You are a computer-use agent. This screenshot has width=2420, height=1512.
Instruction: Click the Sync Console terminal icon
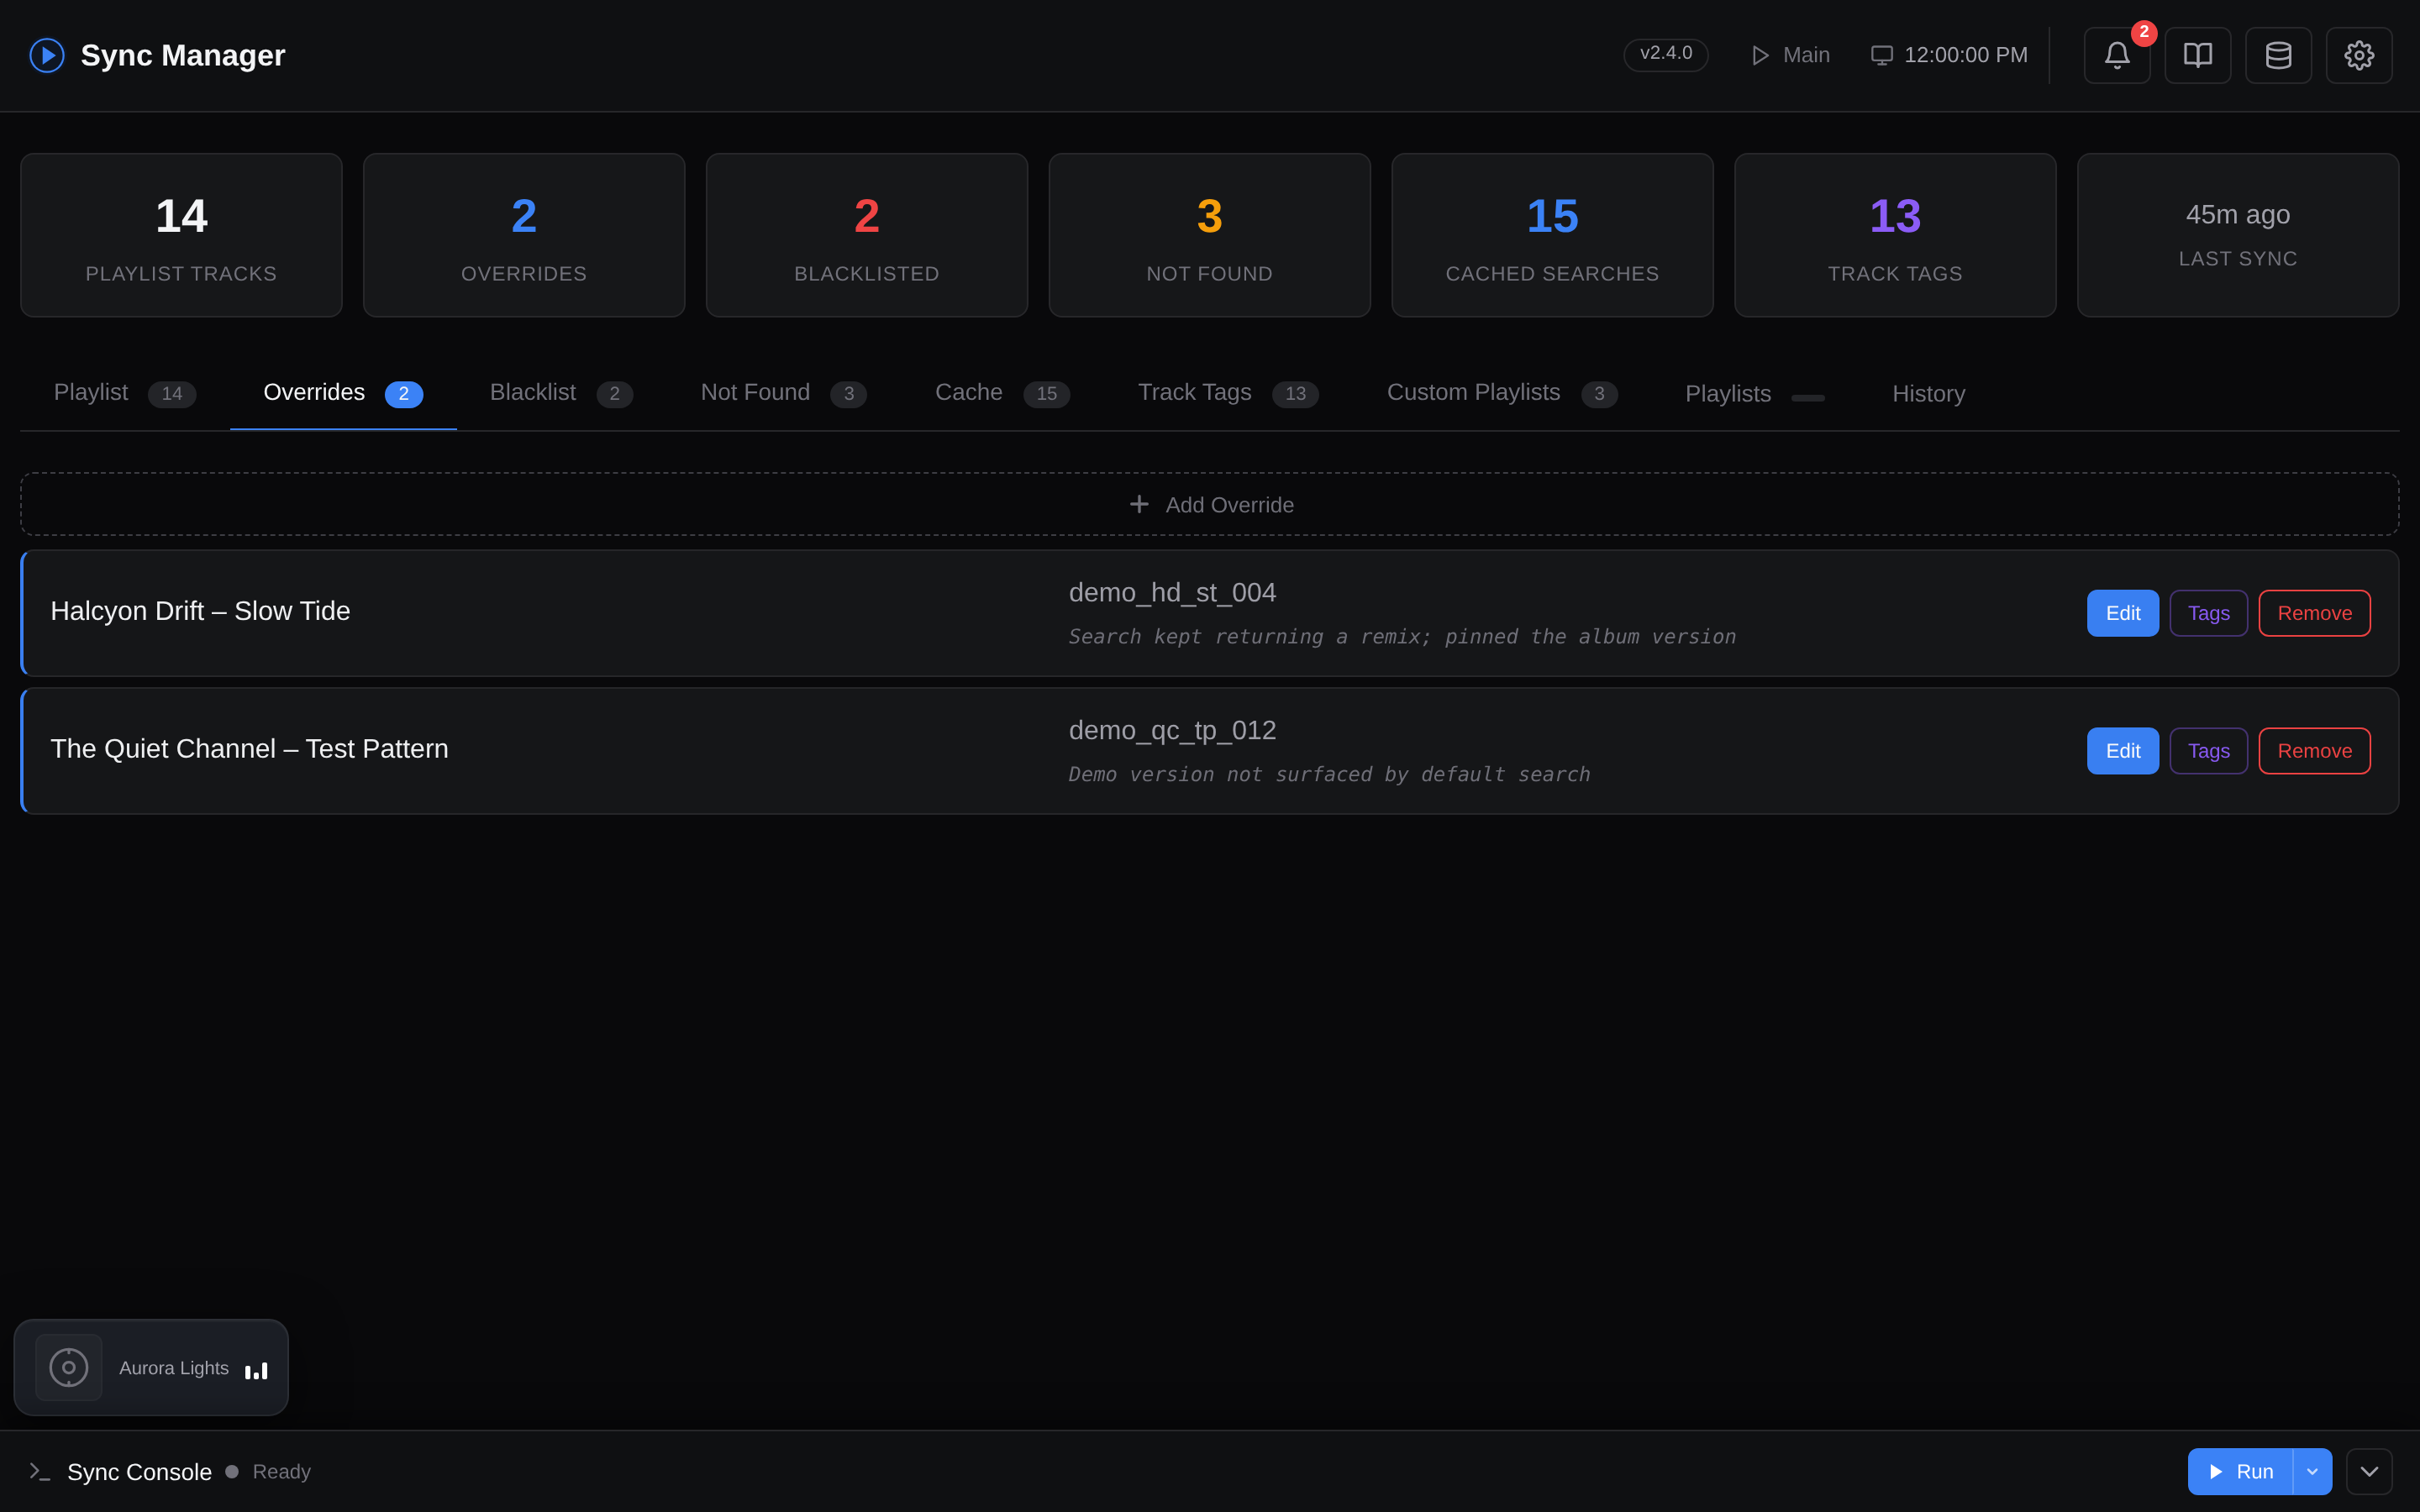[40, 1472]
